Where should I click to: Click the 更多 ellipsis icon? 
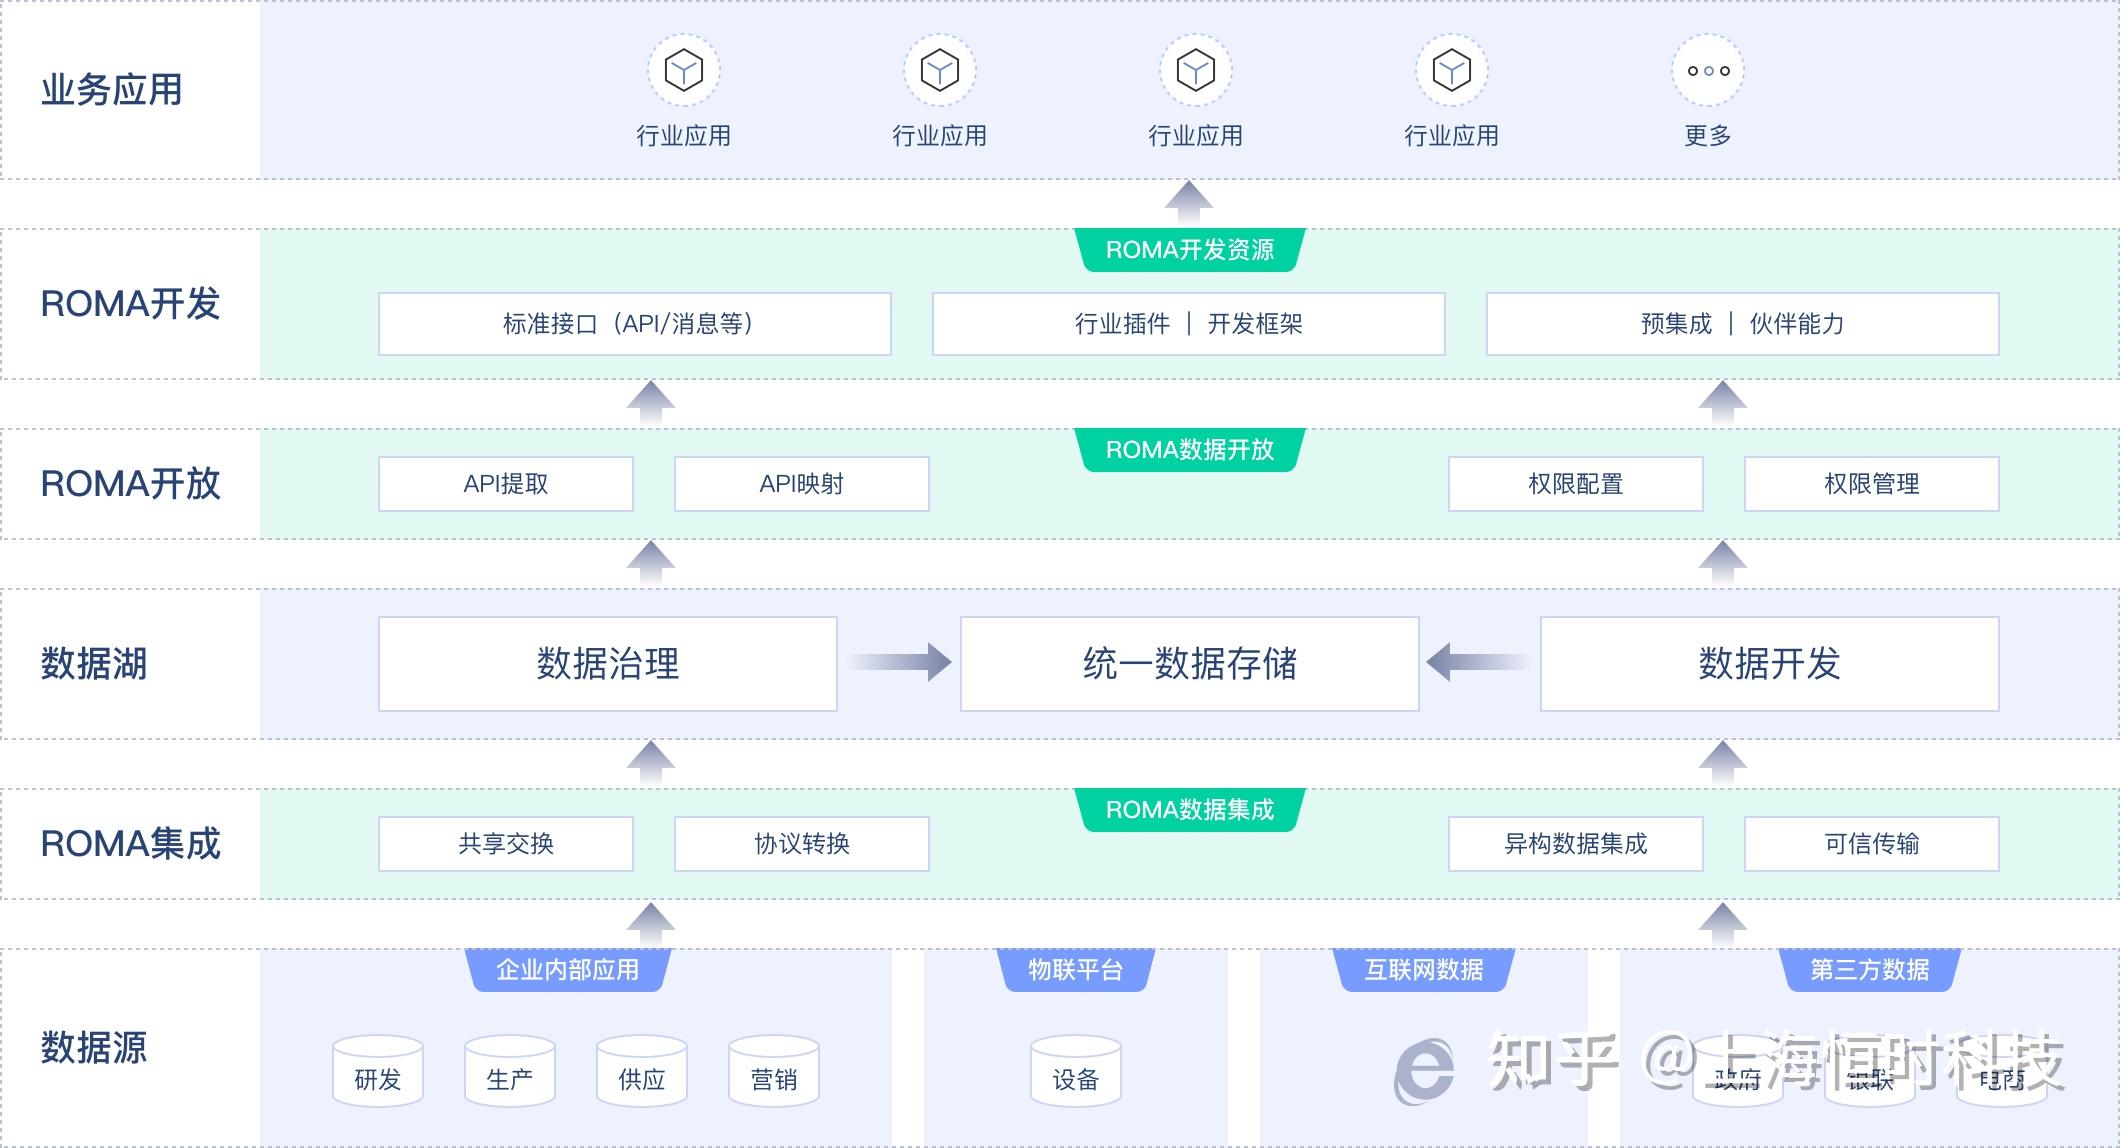pyautogui.click(x=1708, y=70)
